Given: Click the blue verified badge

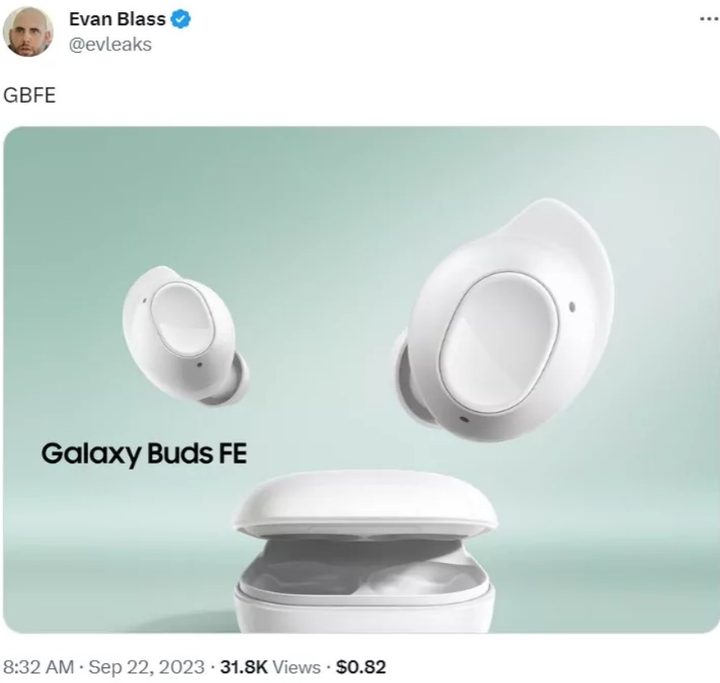Looking at the screenshot, I should click(x=181, y=19).
